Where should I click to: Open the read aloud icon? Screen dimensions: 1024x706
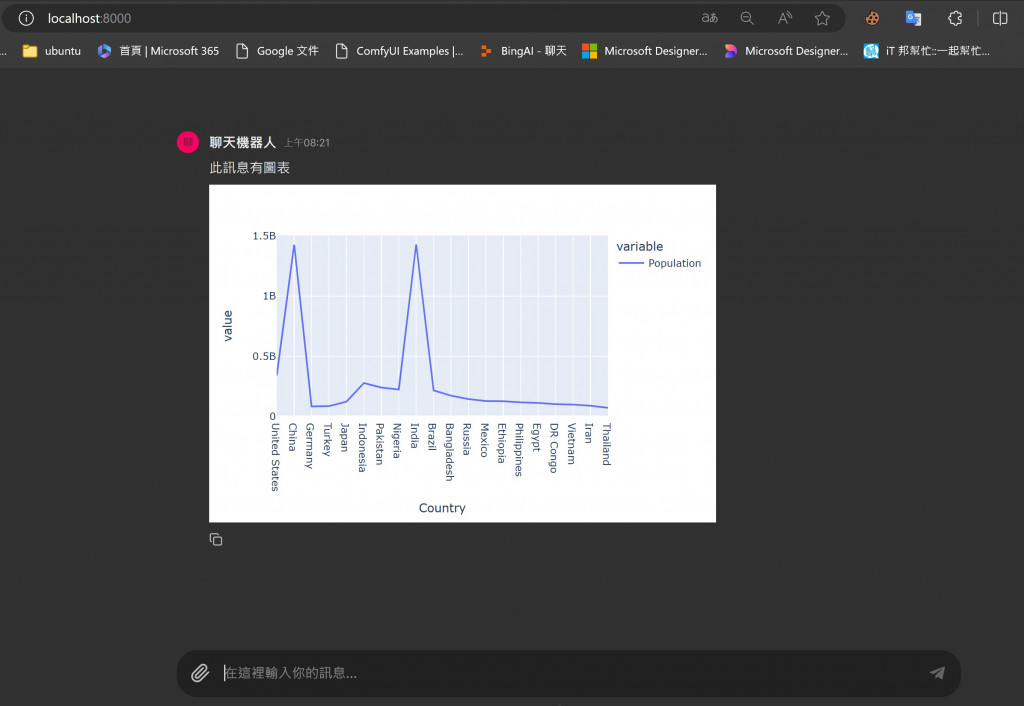(x=784, y=18)
